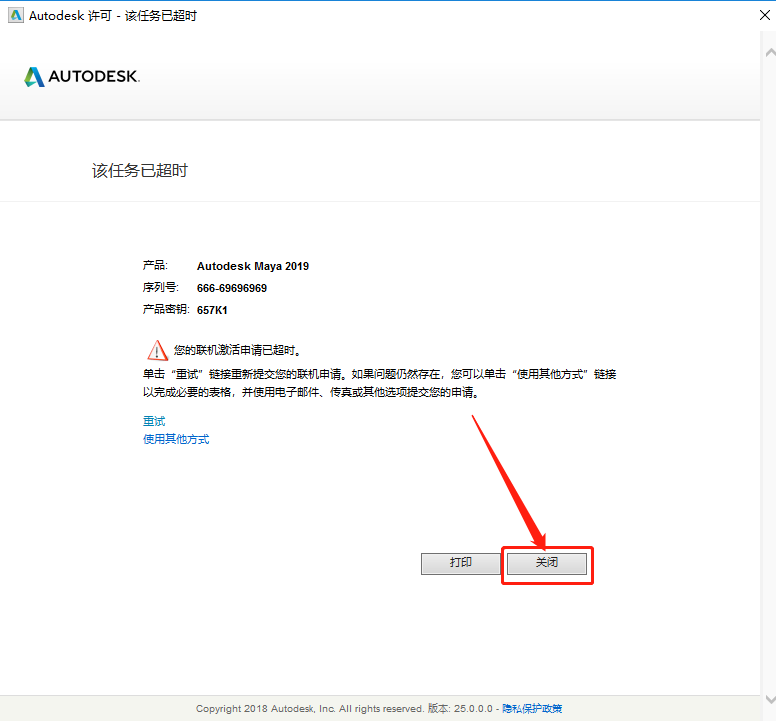Screen dimensions: 776x721
Task: Click the 关闭 button
Action: [x=547, y=563]
